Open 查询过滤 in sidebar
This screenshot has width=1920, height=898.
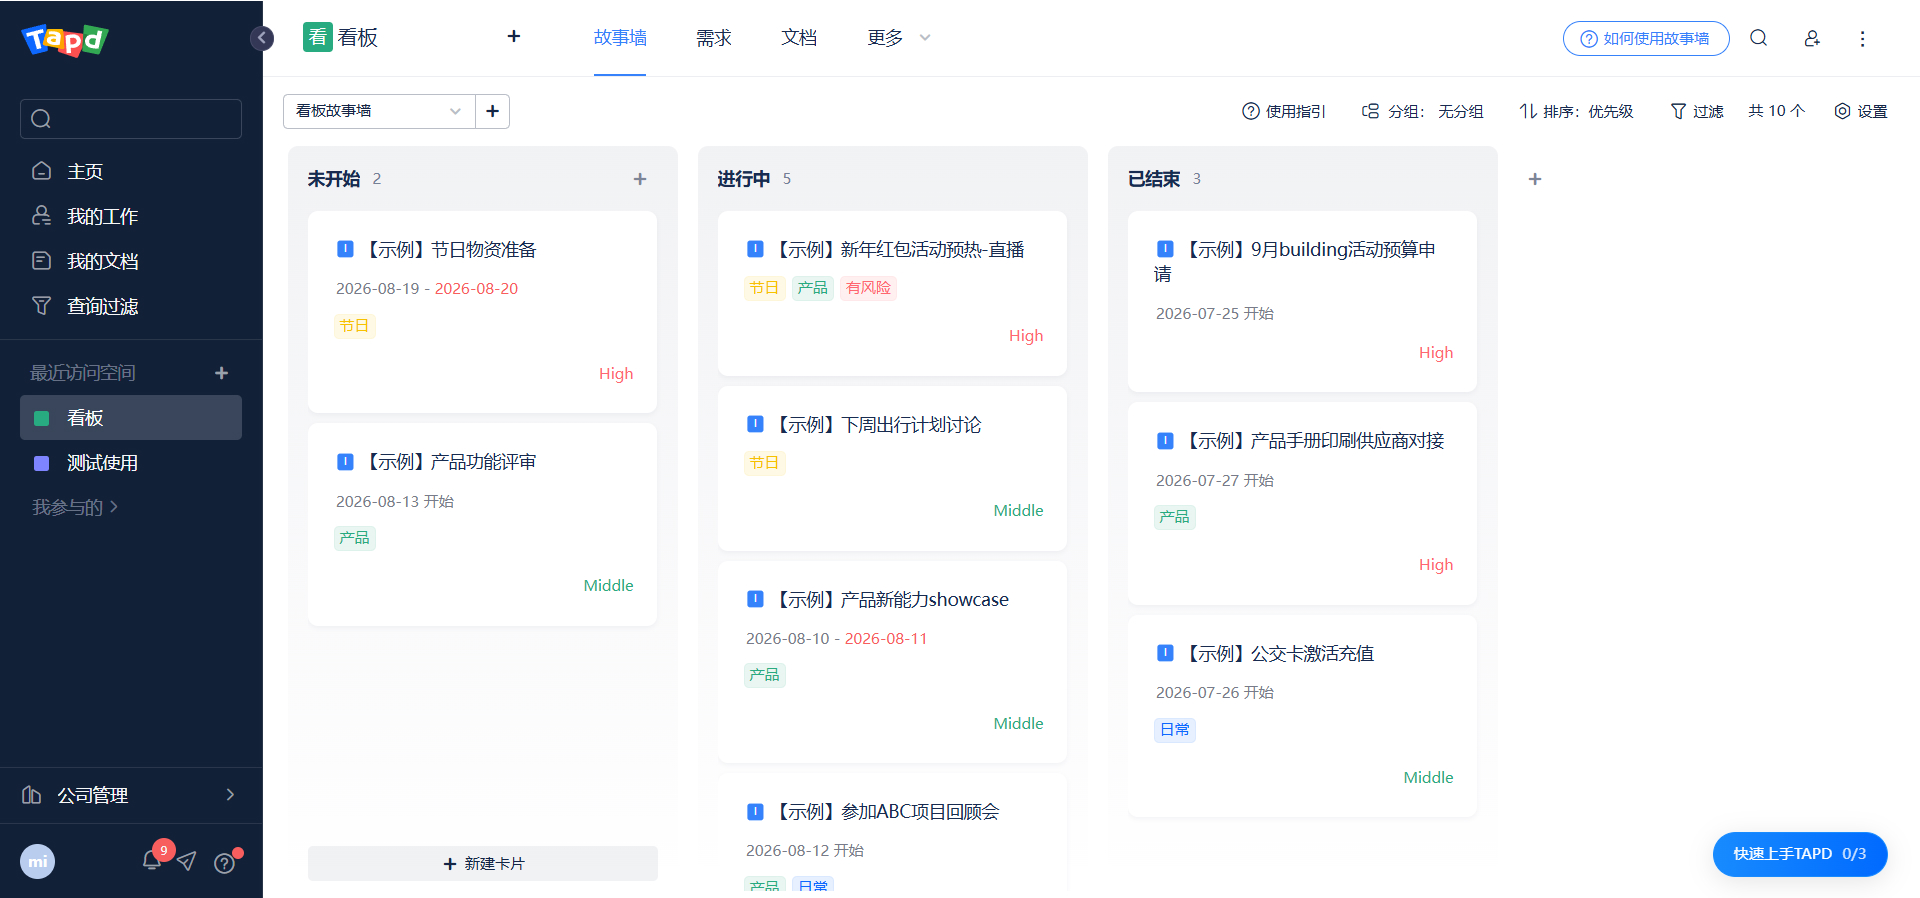click(x=131, y=306)
